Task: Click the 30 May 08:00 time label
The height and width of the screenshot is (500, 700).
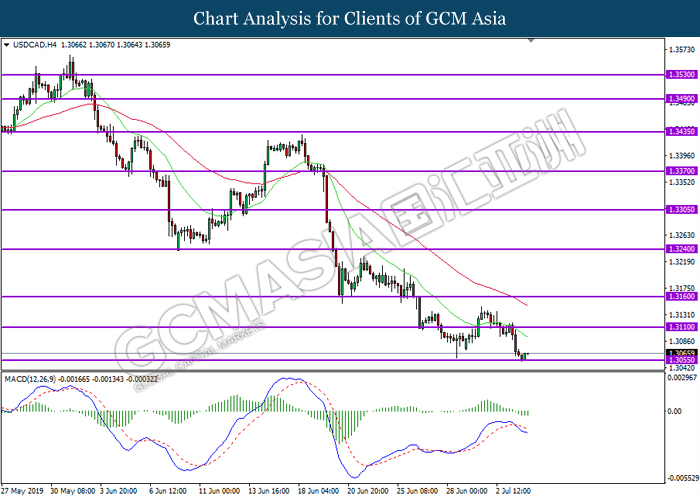Action: tap(73, 491)
